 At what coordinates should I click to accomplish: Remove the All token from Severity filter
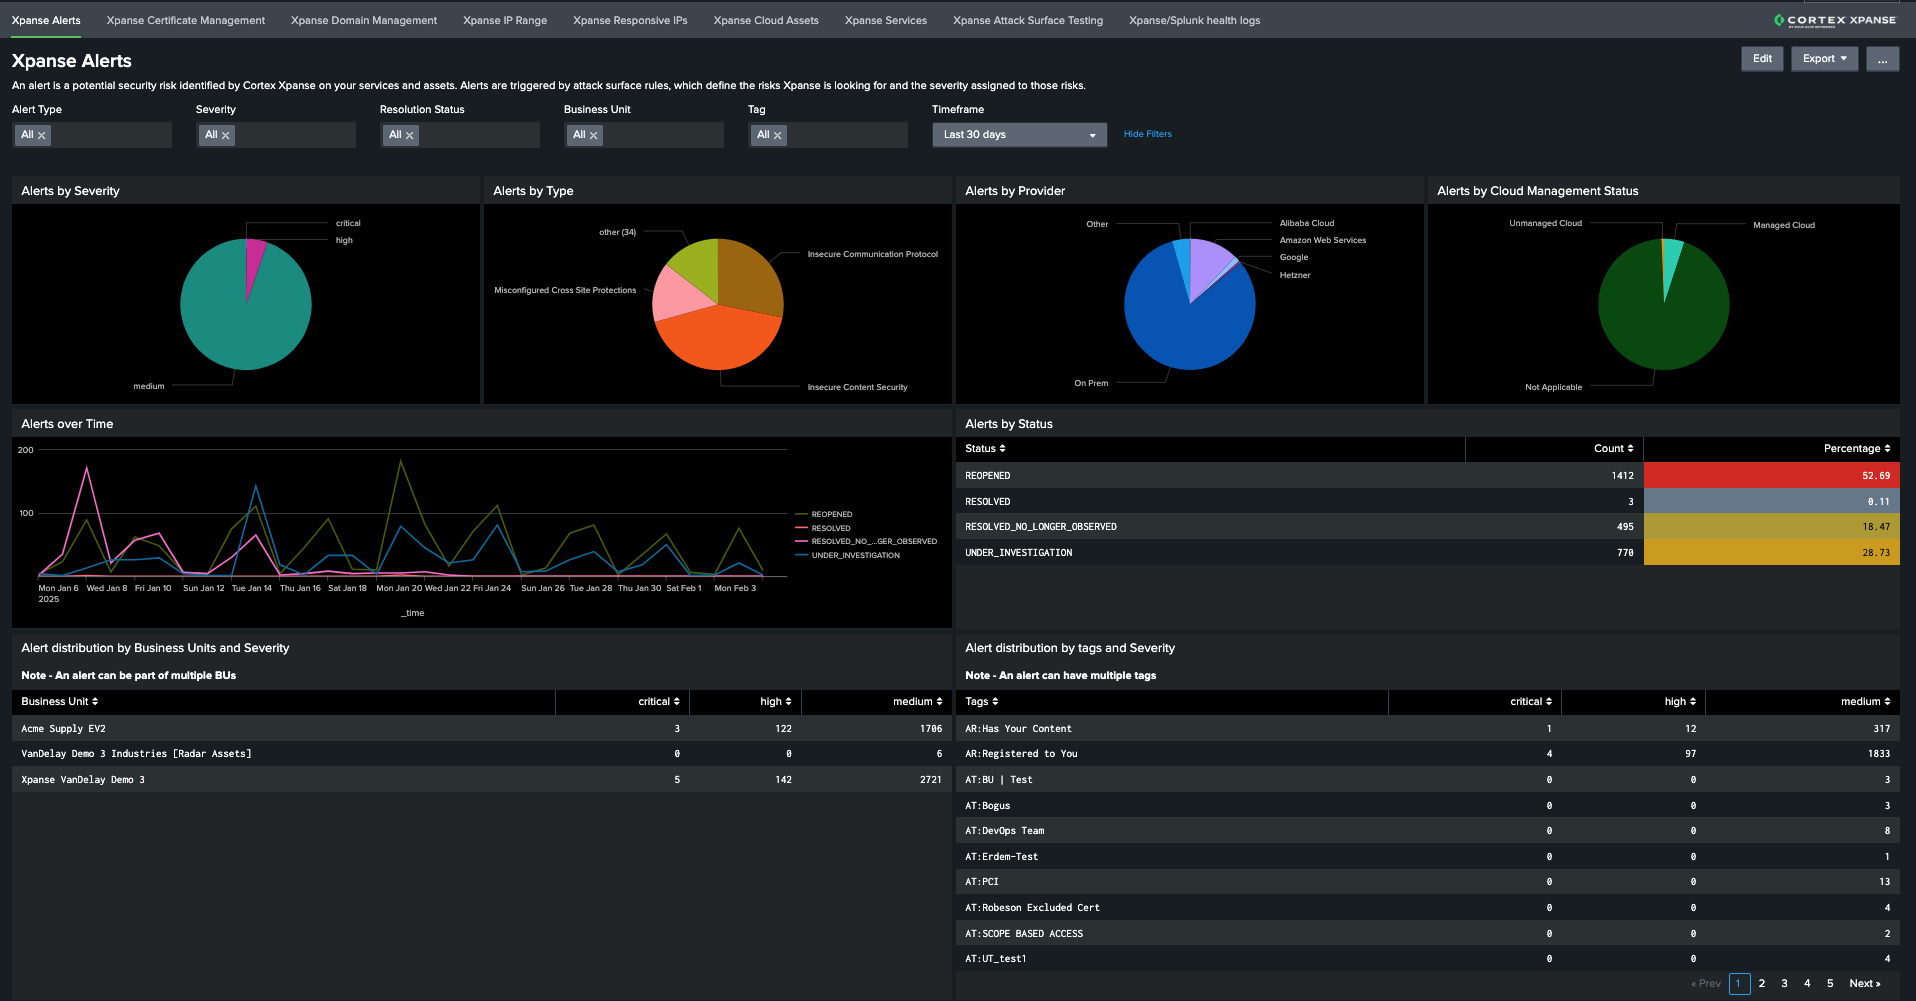pos(225,135)
